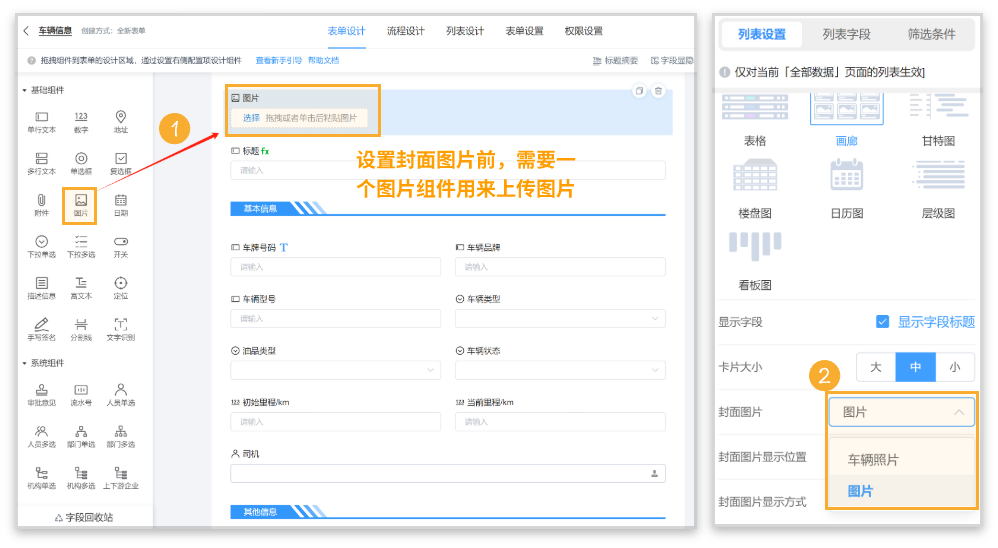Choose 层级图 view type

(938, 189)
